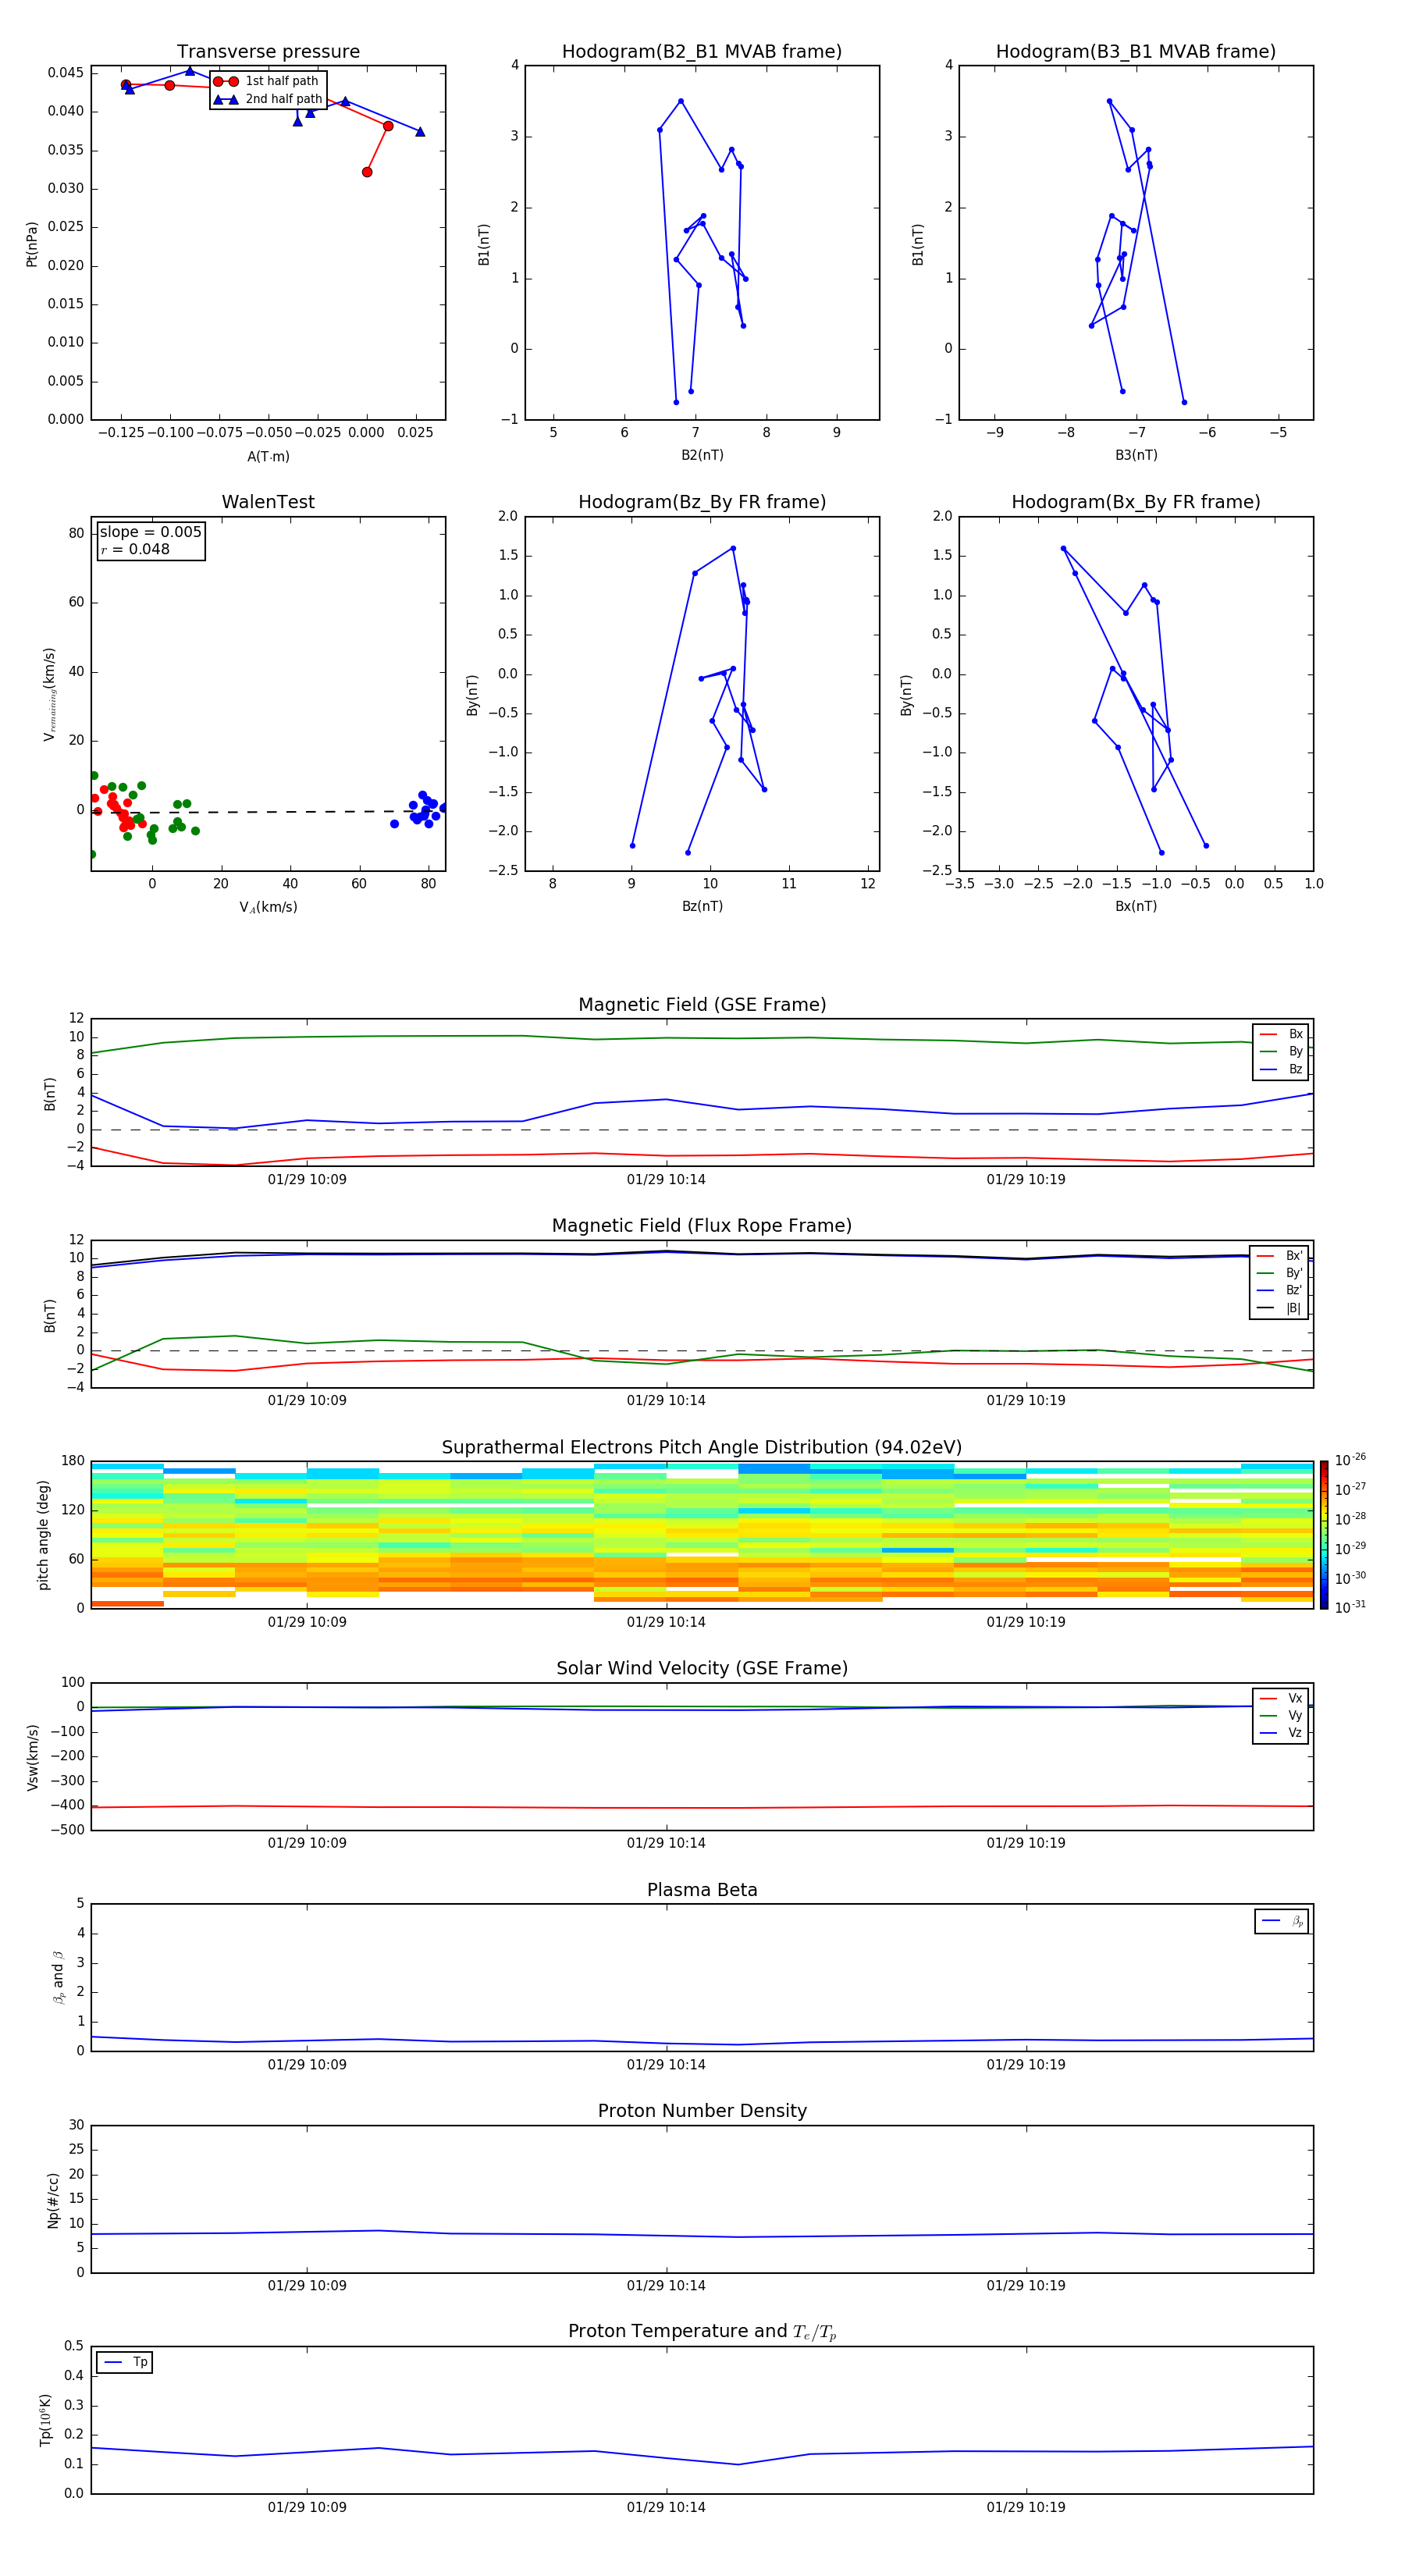Click the "Plasma Beta" plot title

702,1891
